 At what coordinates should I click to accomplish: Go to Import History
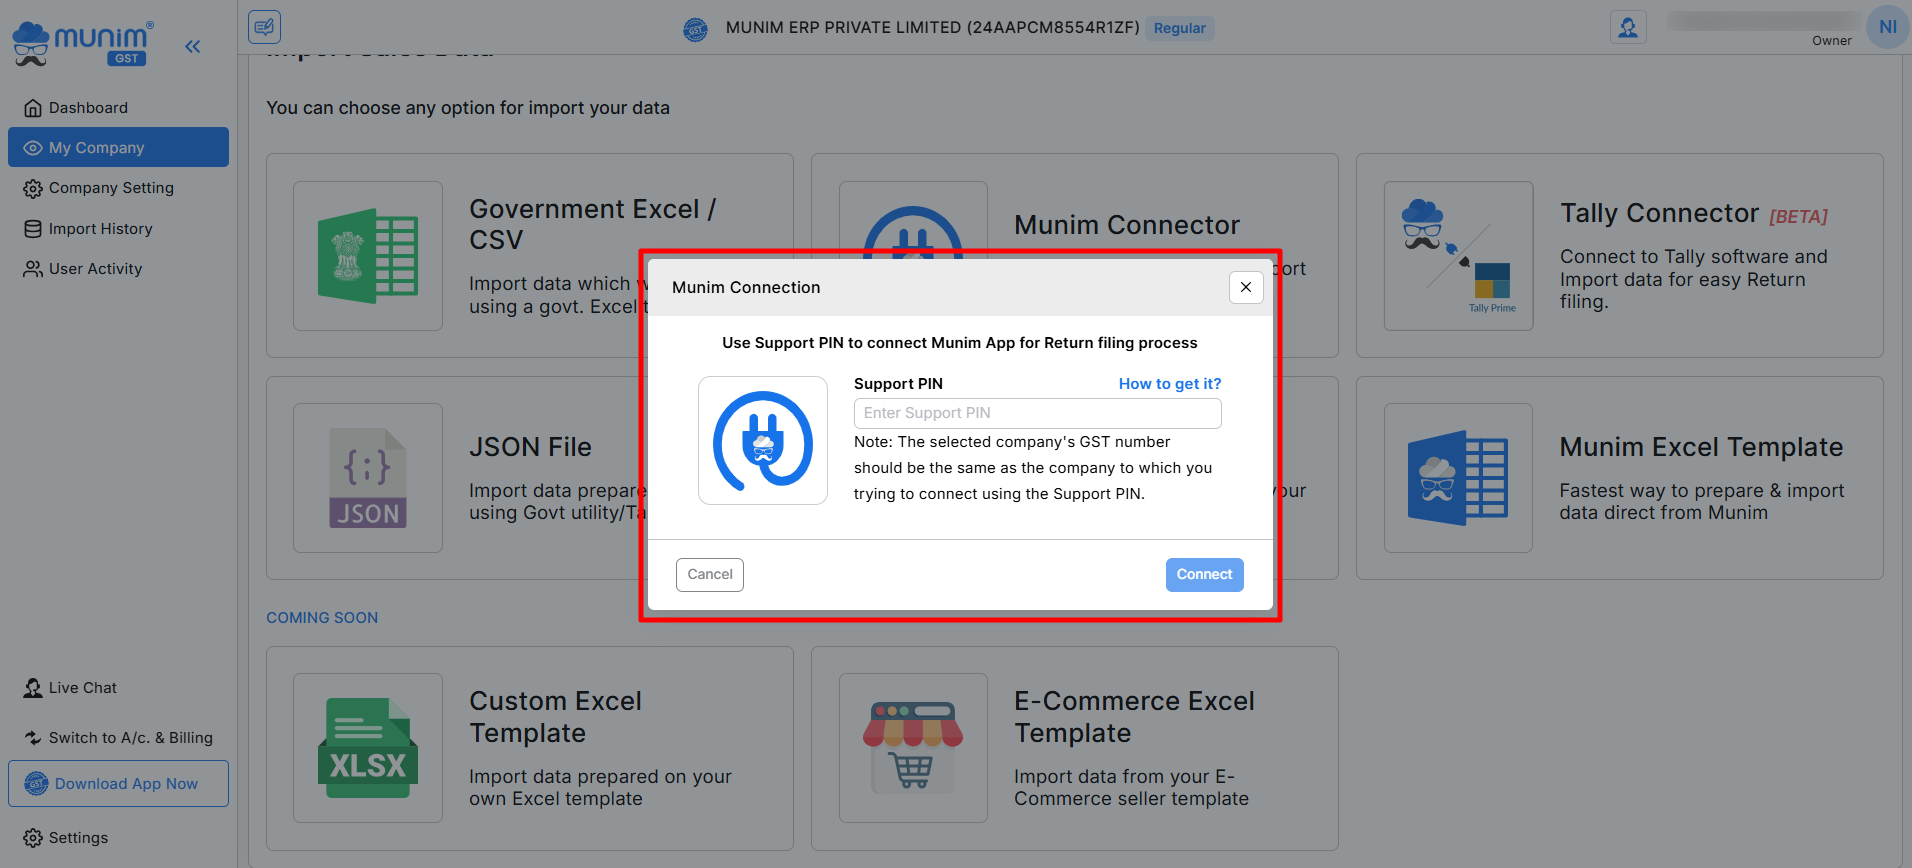(100, 229)
